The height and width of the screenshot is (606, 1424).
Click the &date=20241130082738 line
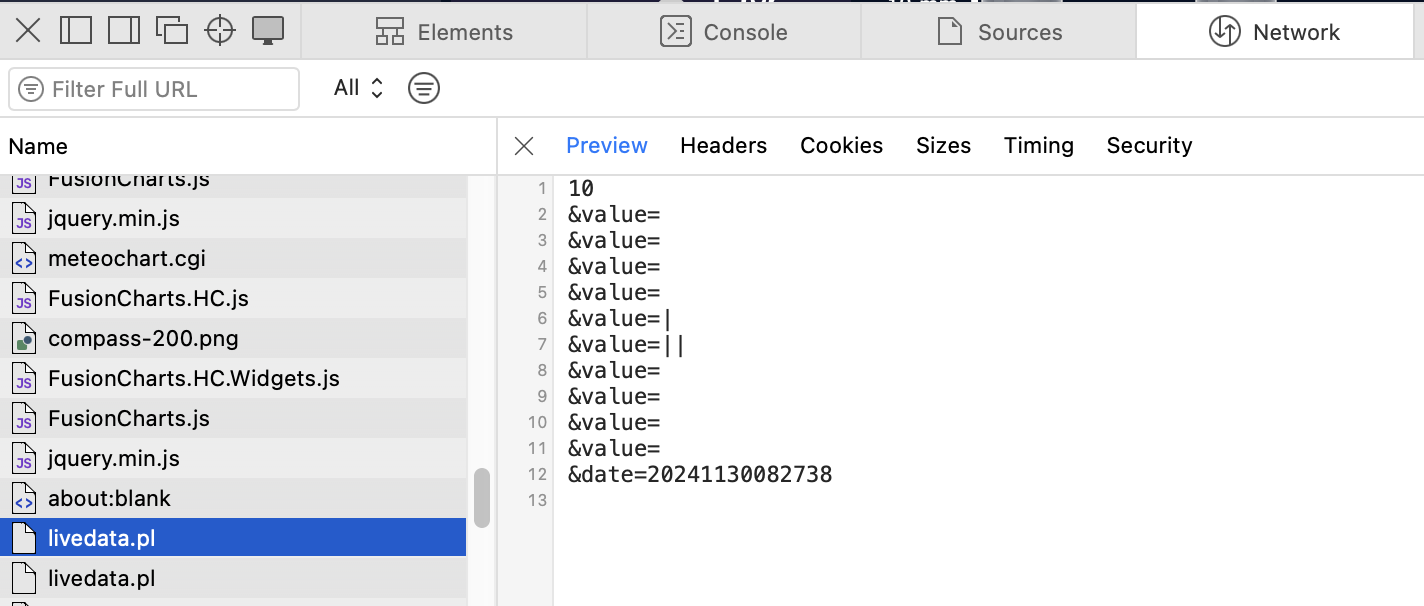pos(700,474)
